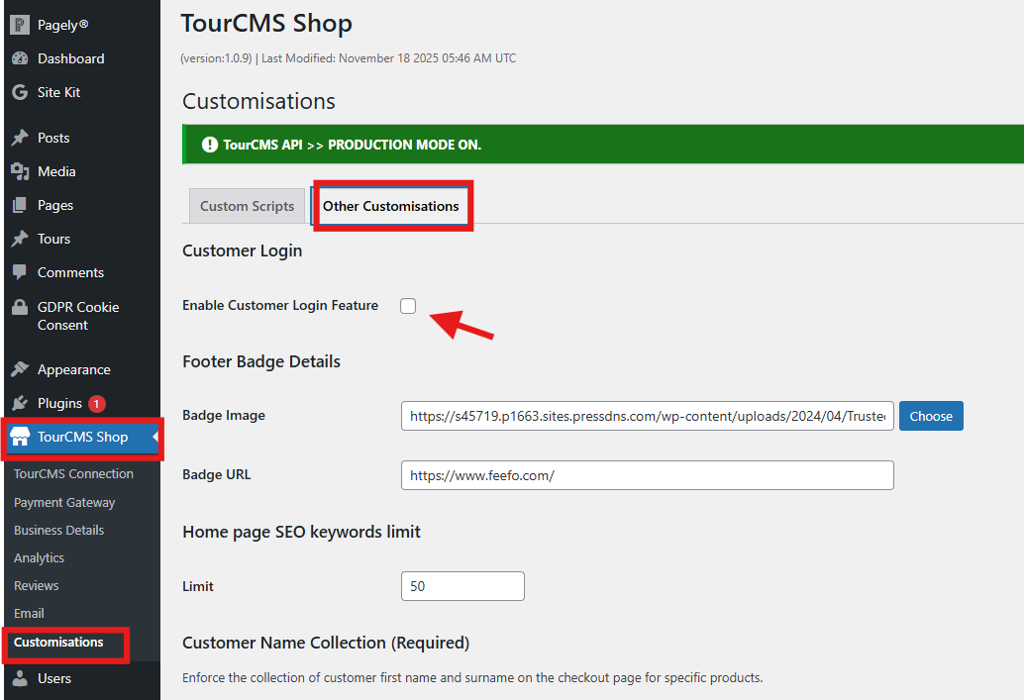
Task: Select the Other Customisations tab
Action: pyautogui.click(x=391, y=206)
